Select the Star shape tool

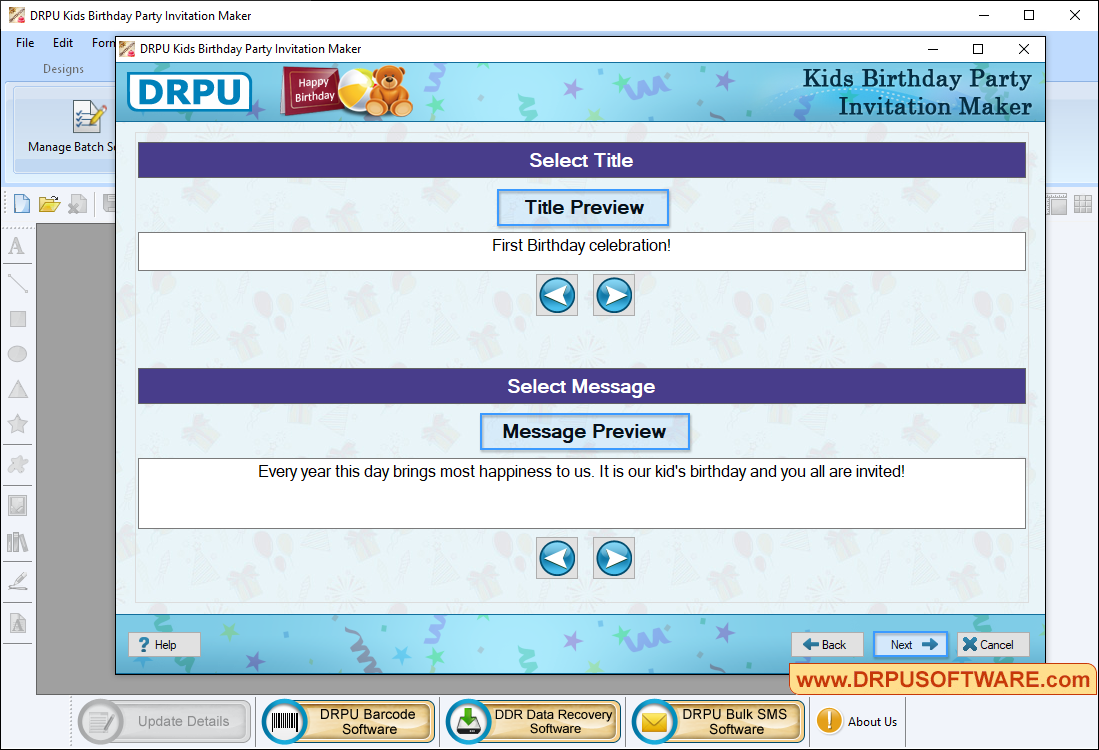(x=16, y=424)
